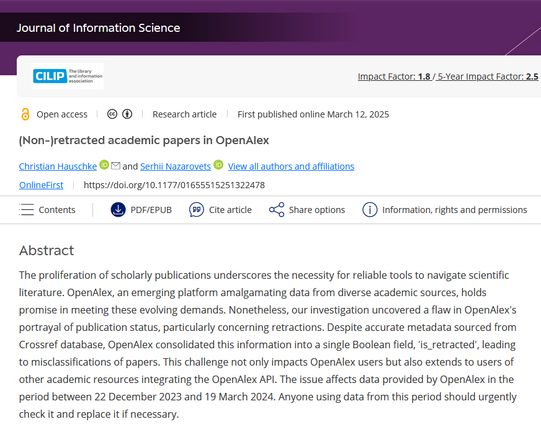This screenshot has height=426, width=541.
Task: Click the Abstract heading
Action: (x=47, y=250)
